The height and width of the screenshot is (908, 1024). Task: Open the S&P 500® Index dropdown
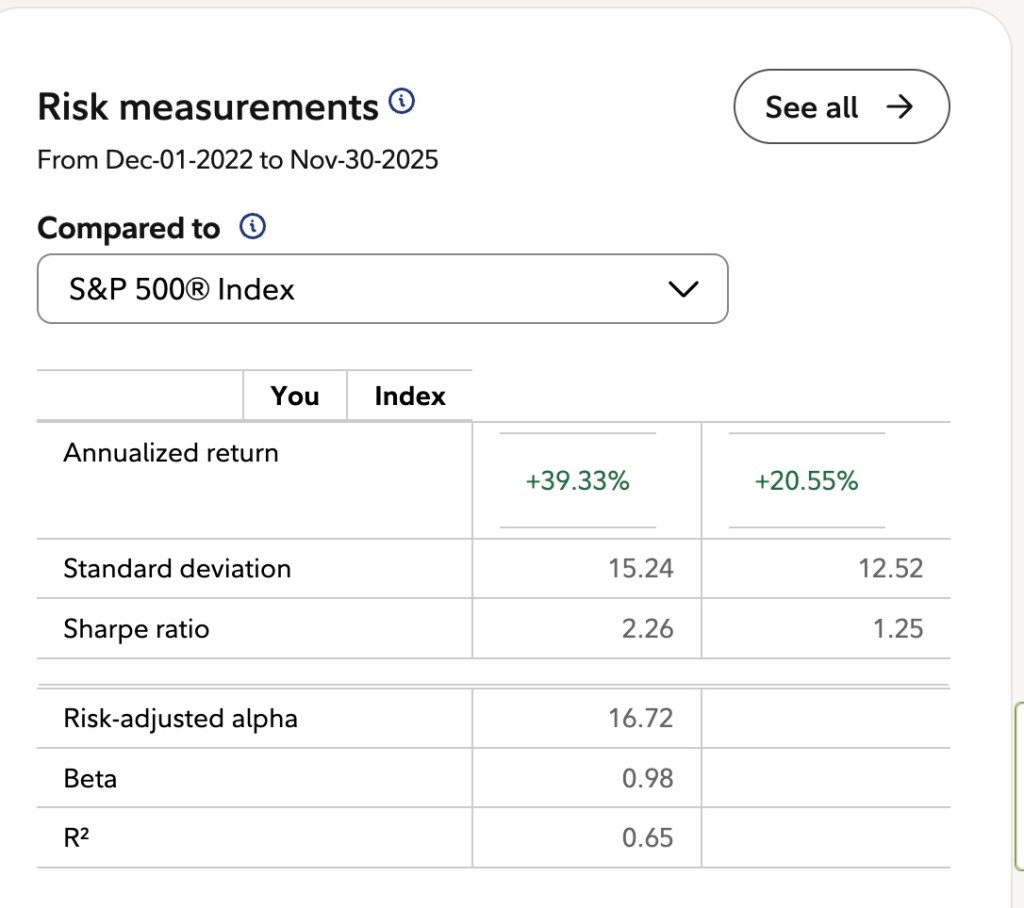382,290
